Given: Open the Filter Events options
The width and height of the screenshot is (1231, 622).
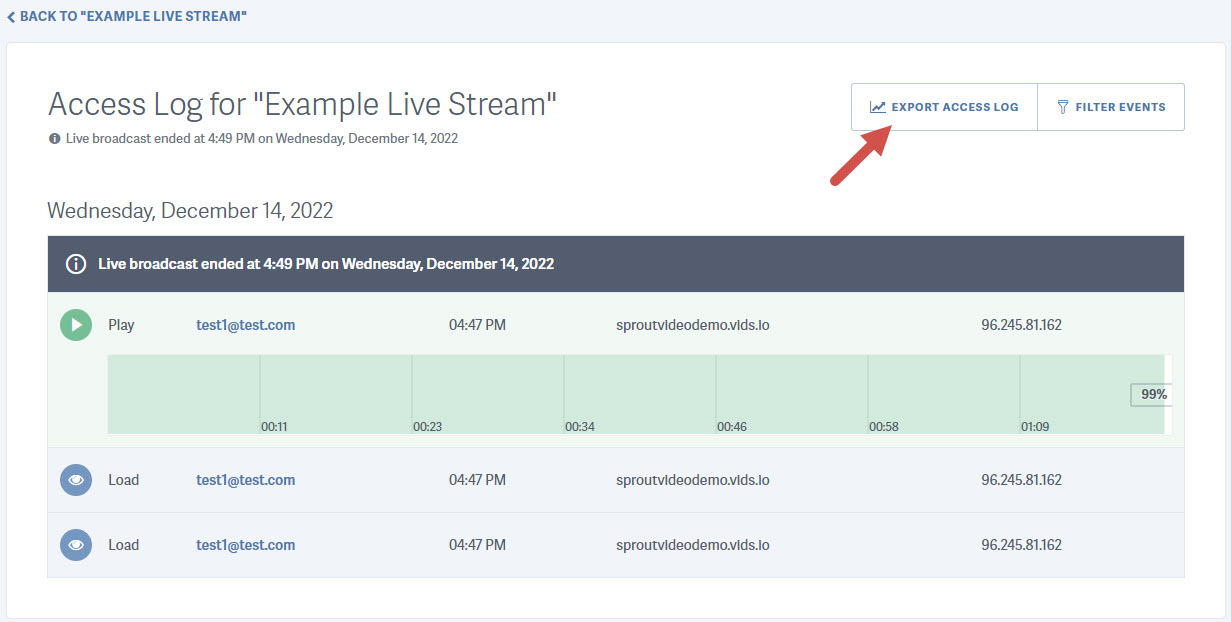Looking at the screenshot, I should pyautogui.click(x=1110, y=106).
